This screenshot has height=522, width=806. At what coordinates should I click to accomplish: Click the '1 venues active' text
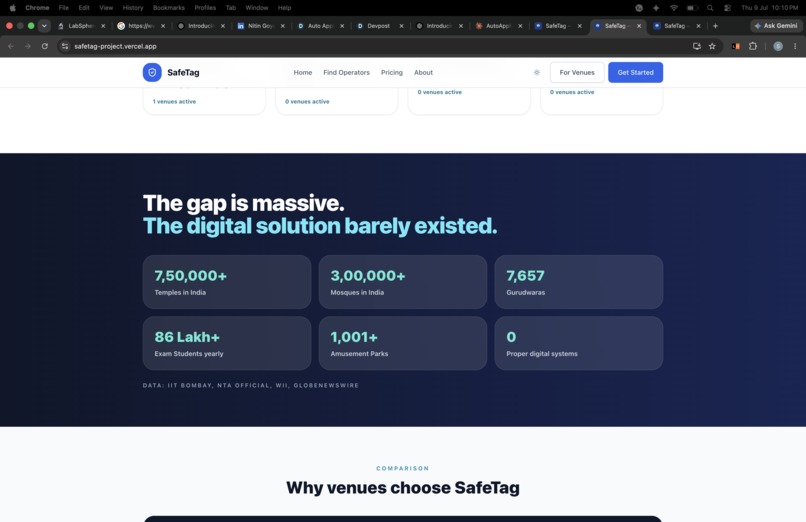pyautogui.click(x=174, y=102)
